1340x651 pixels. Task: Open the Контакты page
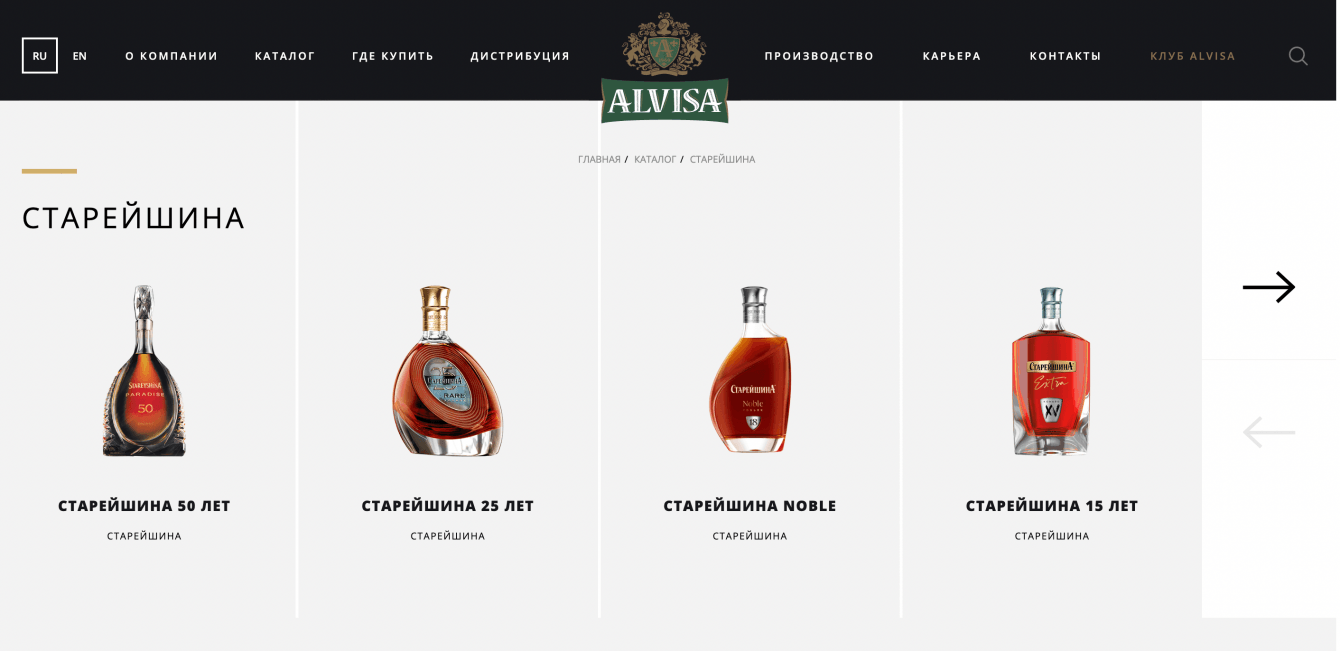pyautogui.click(x=1065, y=56)
